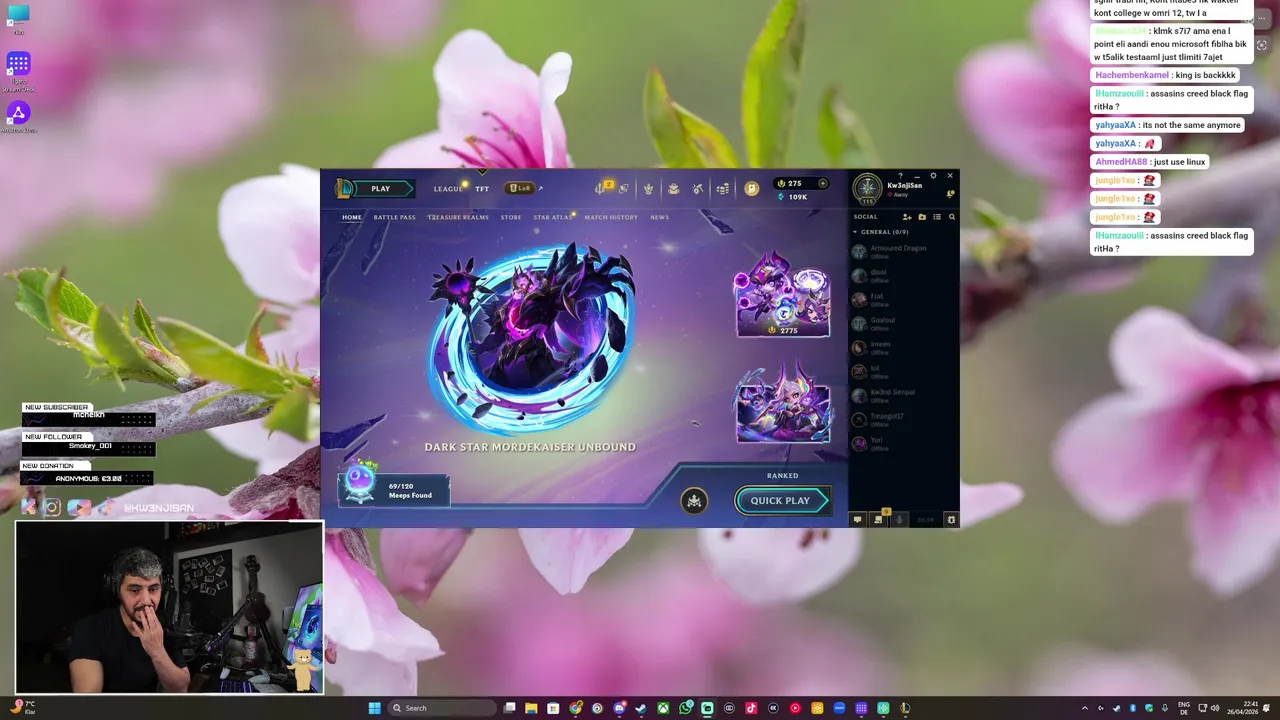The height and width of the screenshot is (720, 1280).
Task: Open the store coins icon
Action: [x=722, y=188]
